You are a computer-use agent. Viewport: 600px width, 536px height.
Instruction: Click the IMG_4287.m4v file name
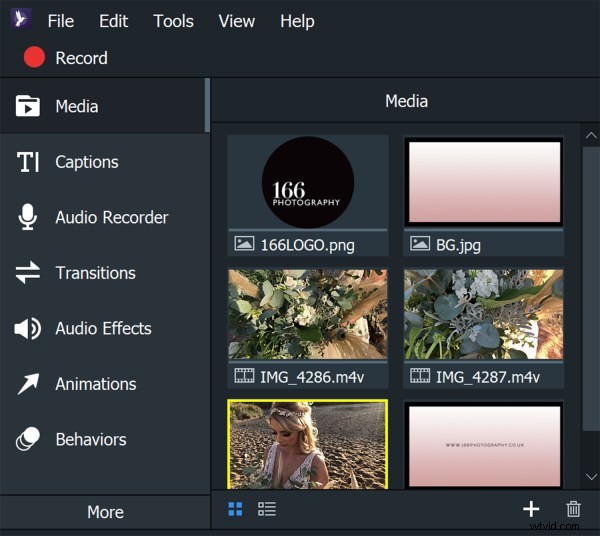tap(488, 377)
